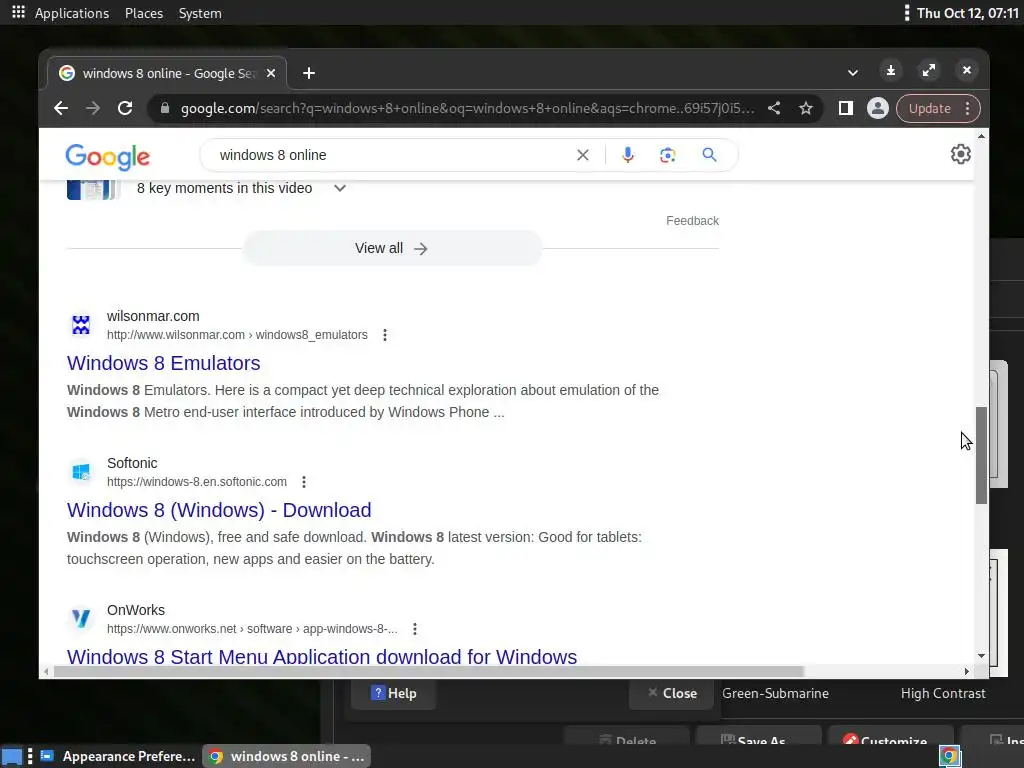Image resolution: width=1024 pixels, height=768 pixels.
Task: Switch to Appearance Preferences taskbar item
Action: pyautogui.click(x=118, y=756)
